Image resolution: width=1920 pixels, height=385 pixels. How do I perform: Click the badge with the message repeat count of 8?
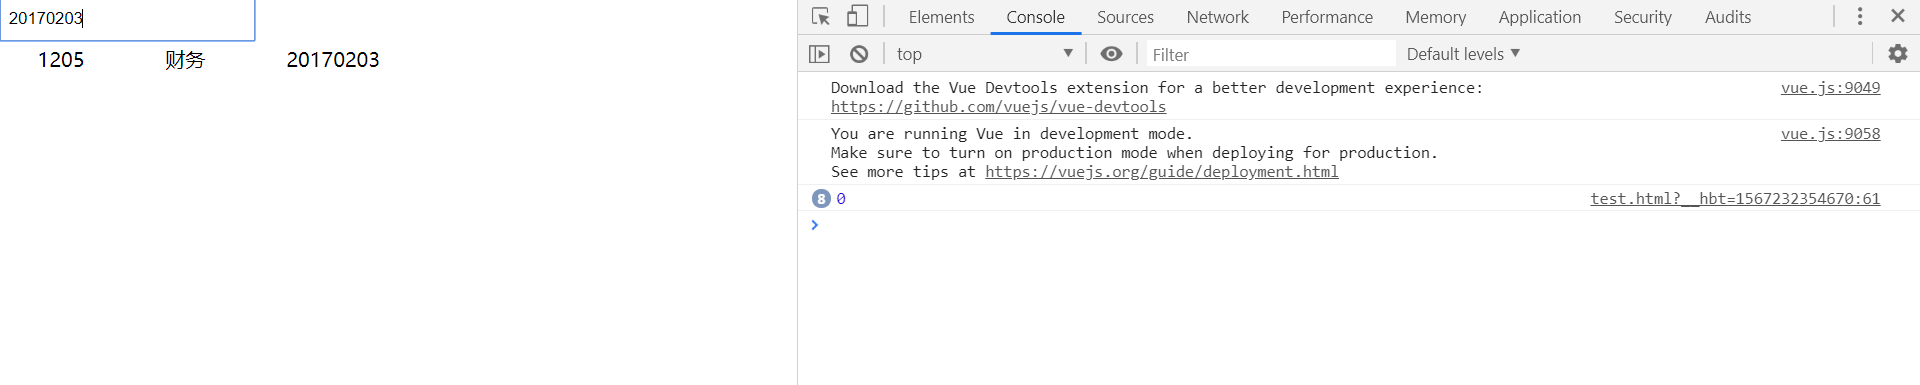(x=821, y=199)
